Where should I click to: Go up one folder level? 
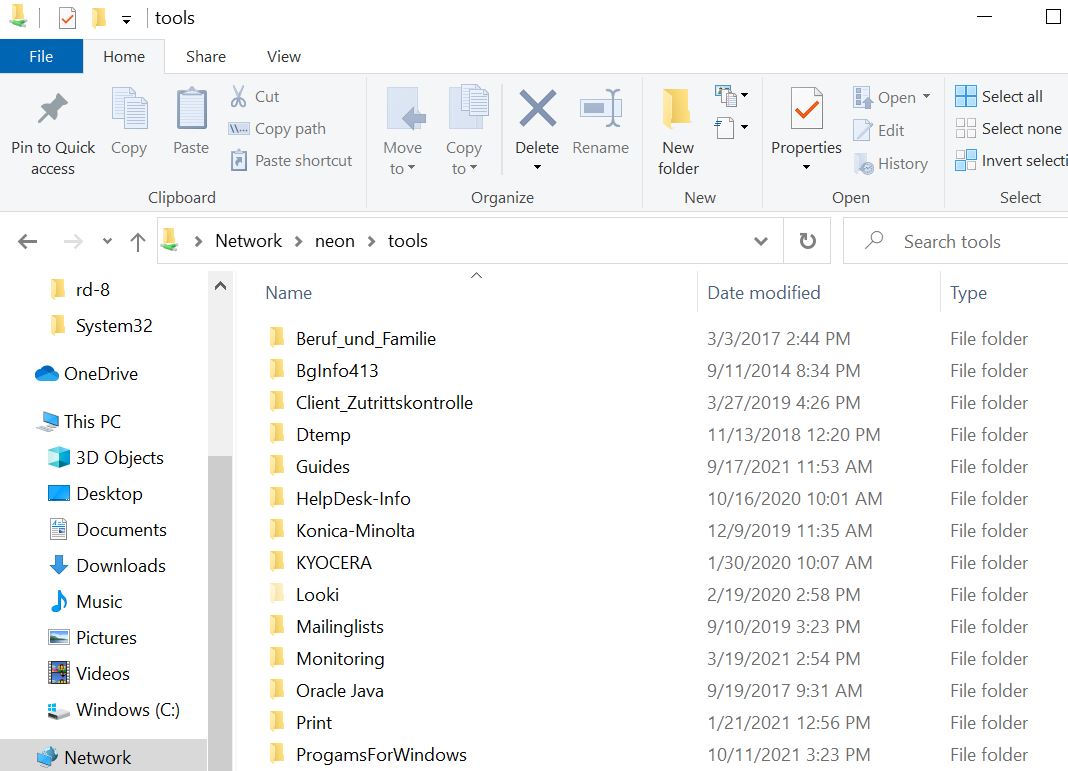[x=138, y=241]
